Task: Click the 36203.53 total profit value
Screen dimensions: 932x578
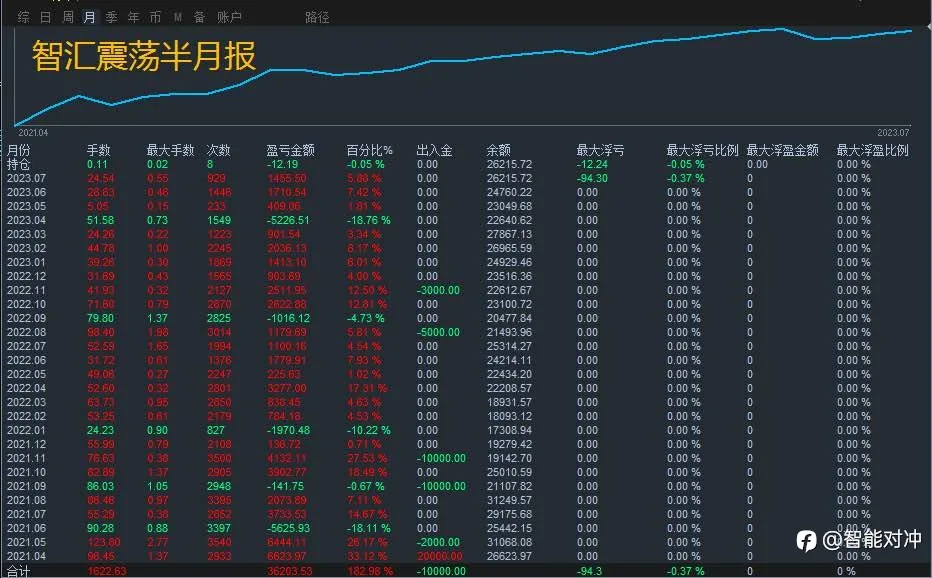Action: pyautogui.click(x=289, y=571)
